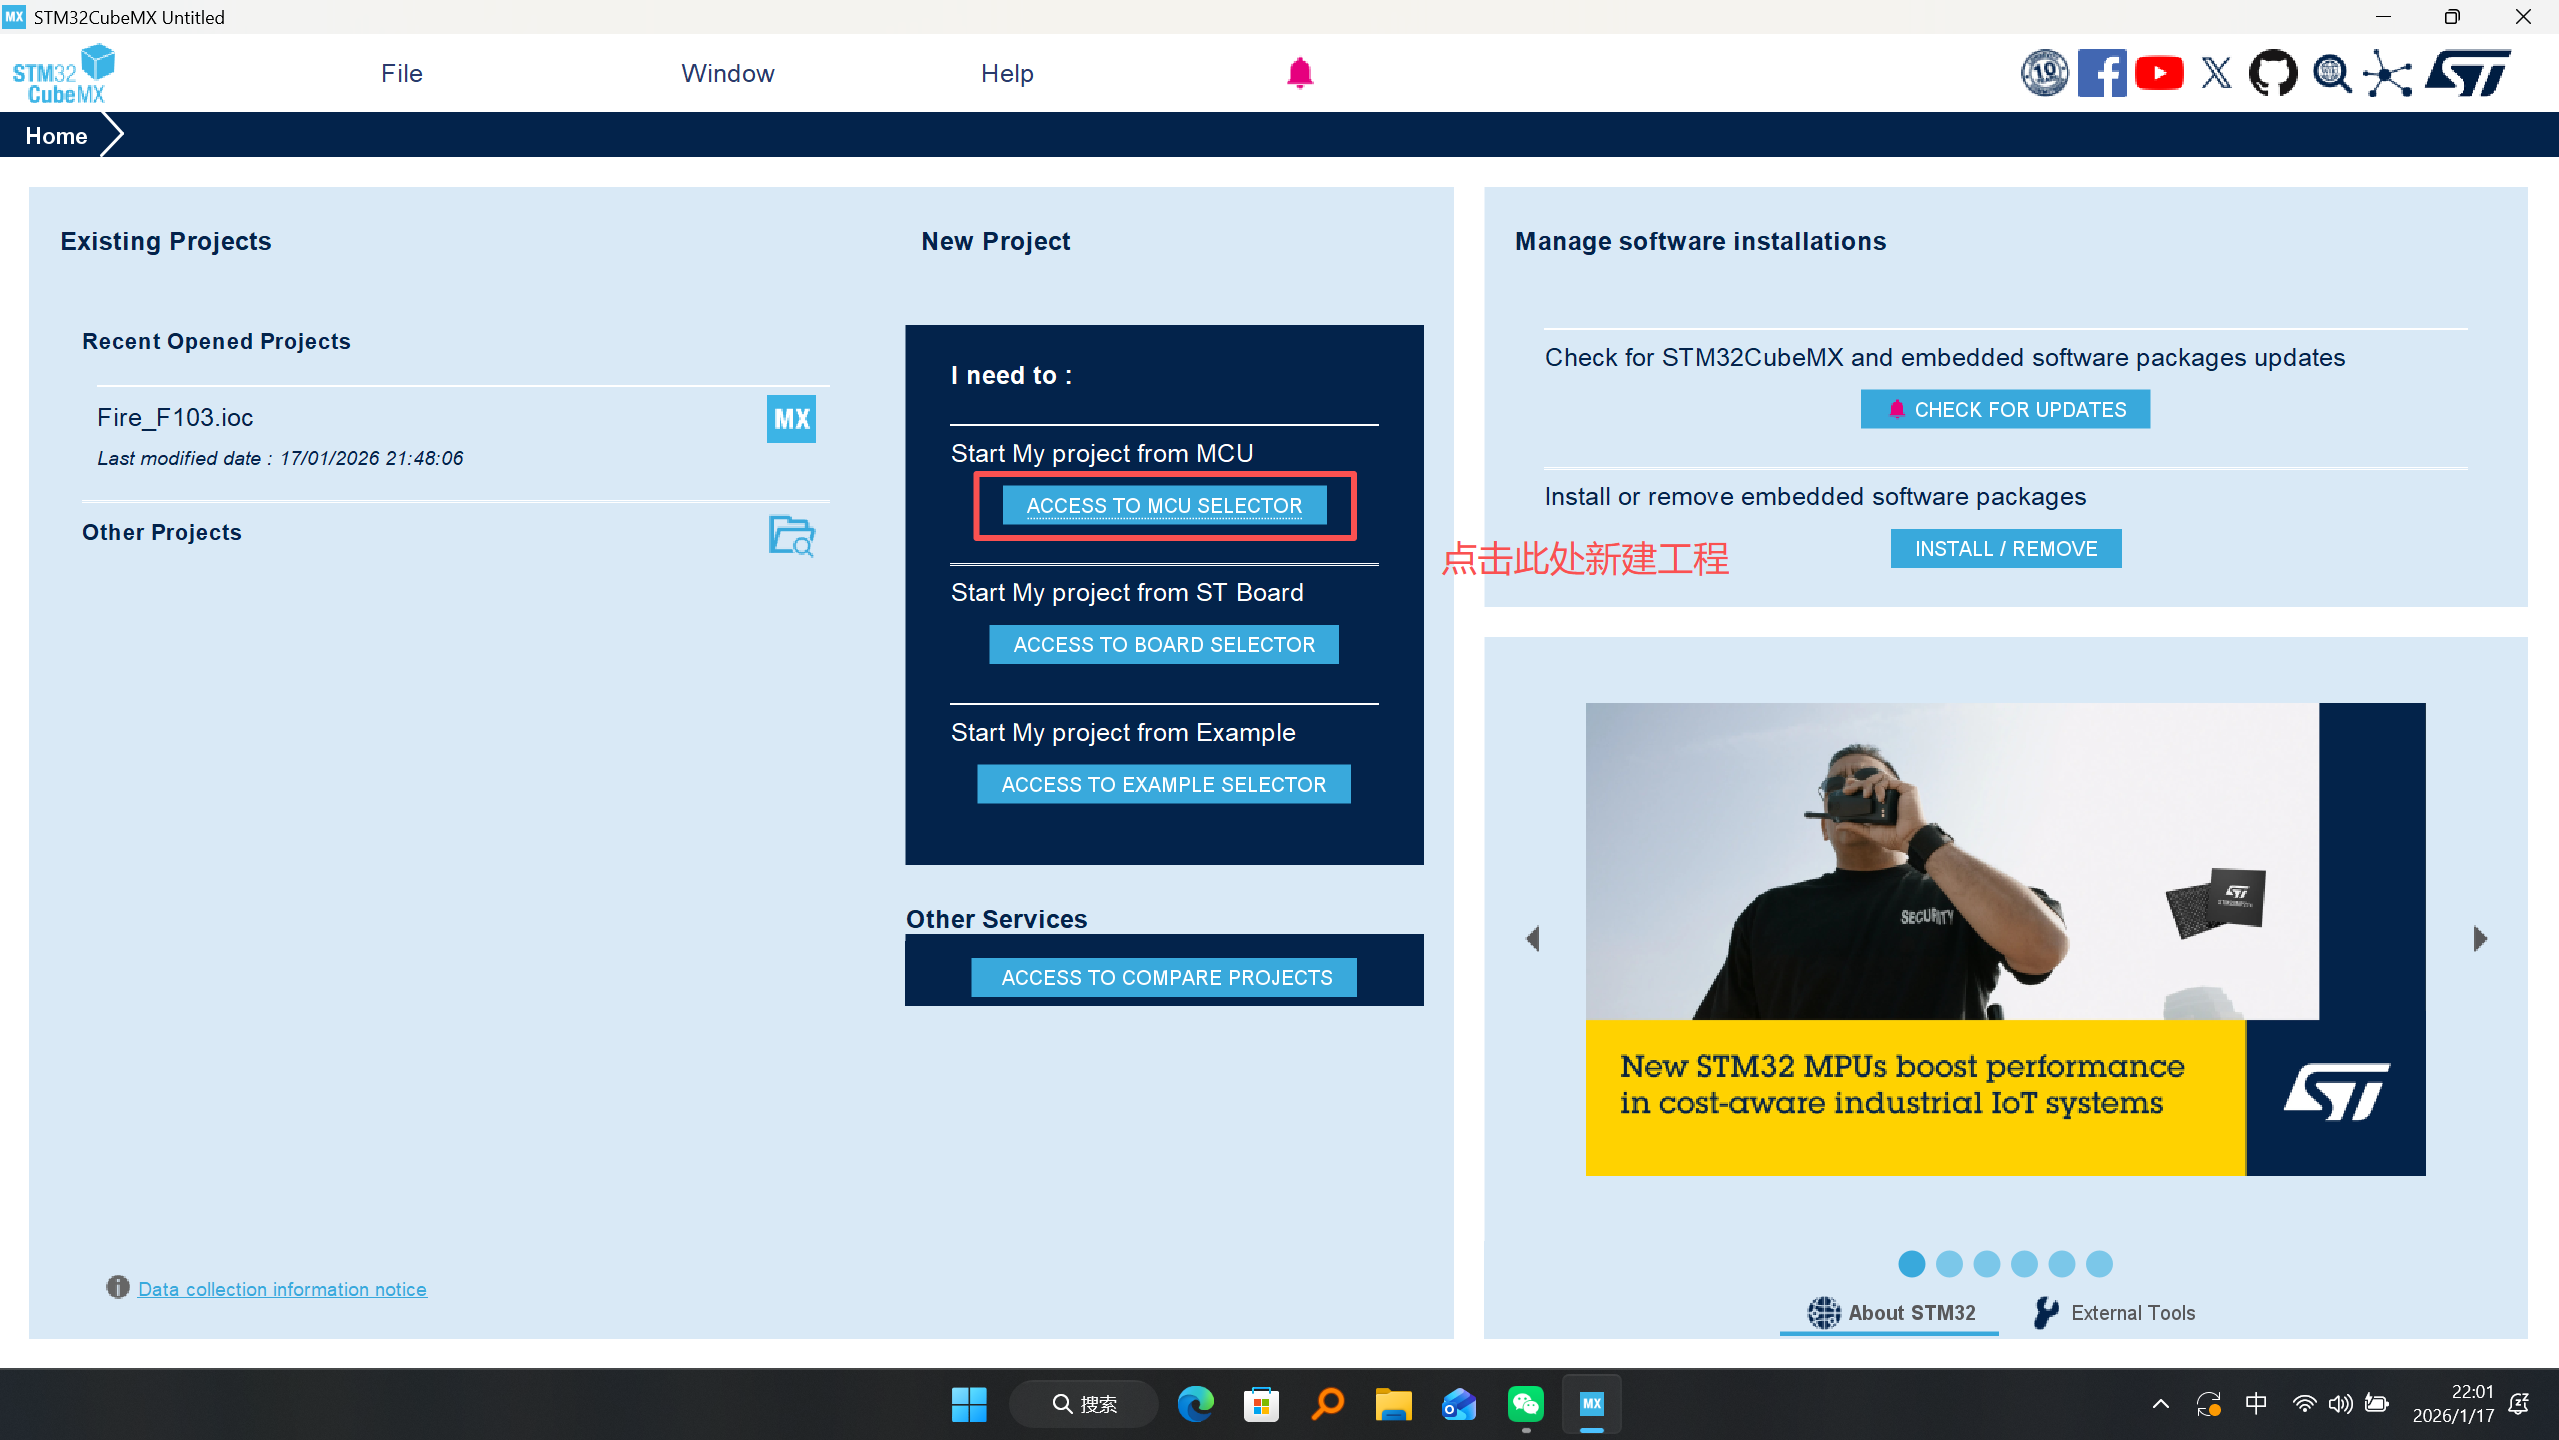Show next banner with right arrow
The height and width of the screenshot is (1440, 2559).
[x=2479, y=938]
